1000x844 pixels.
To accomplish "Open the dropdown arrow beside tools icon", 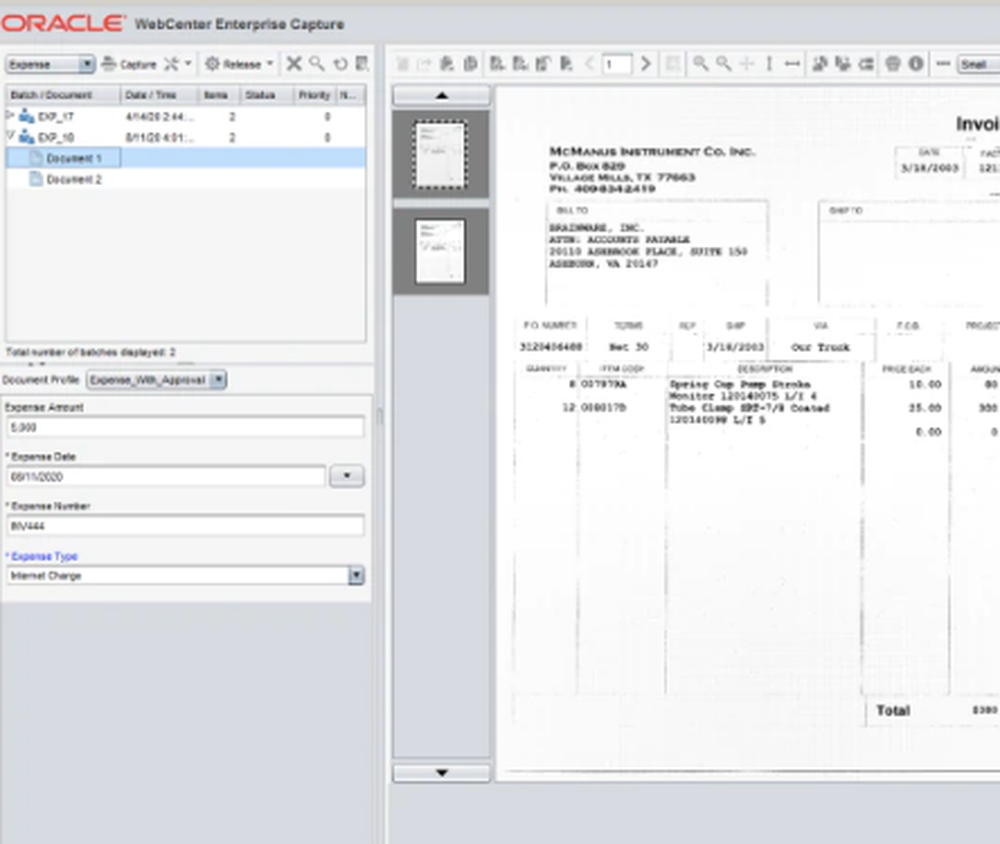I will point(188,63).
